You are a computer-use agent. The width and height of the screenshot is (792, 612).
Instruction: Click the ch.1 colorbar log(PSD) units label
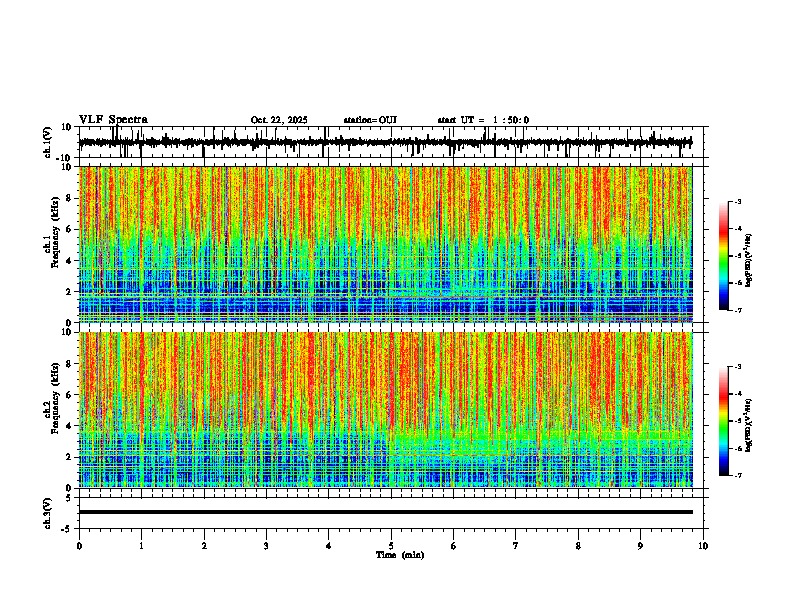749,261
